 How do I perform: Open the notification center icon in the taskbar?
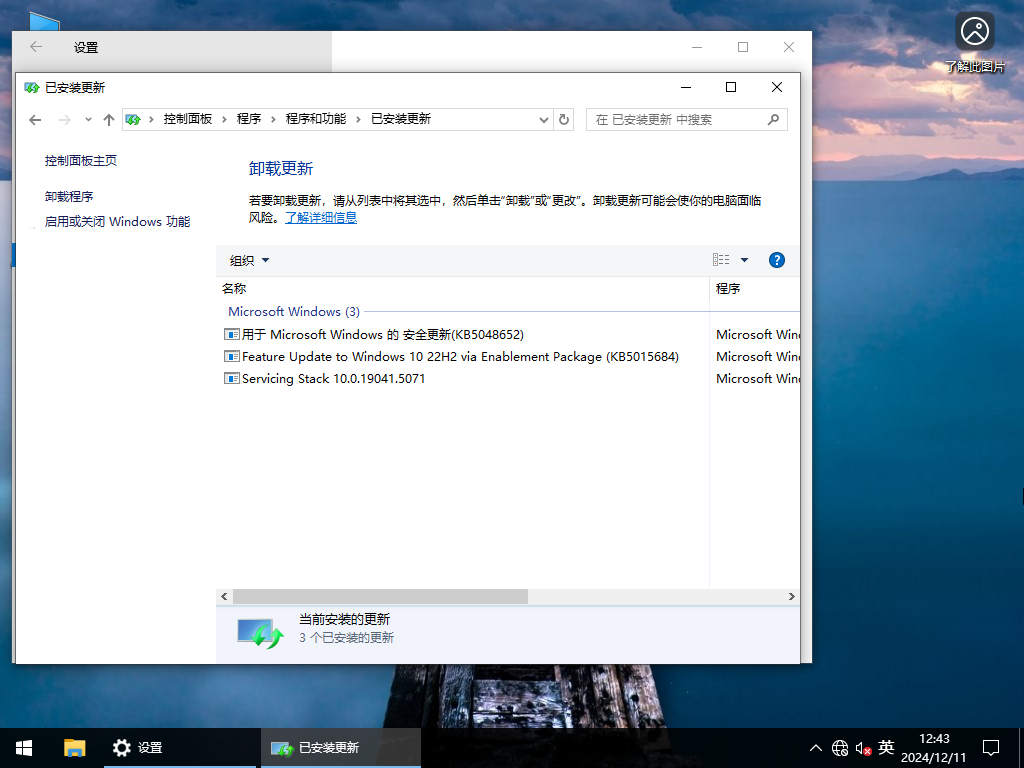(x=990, y=747)
